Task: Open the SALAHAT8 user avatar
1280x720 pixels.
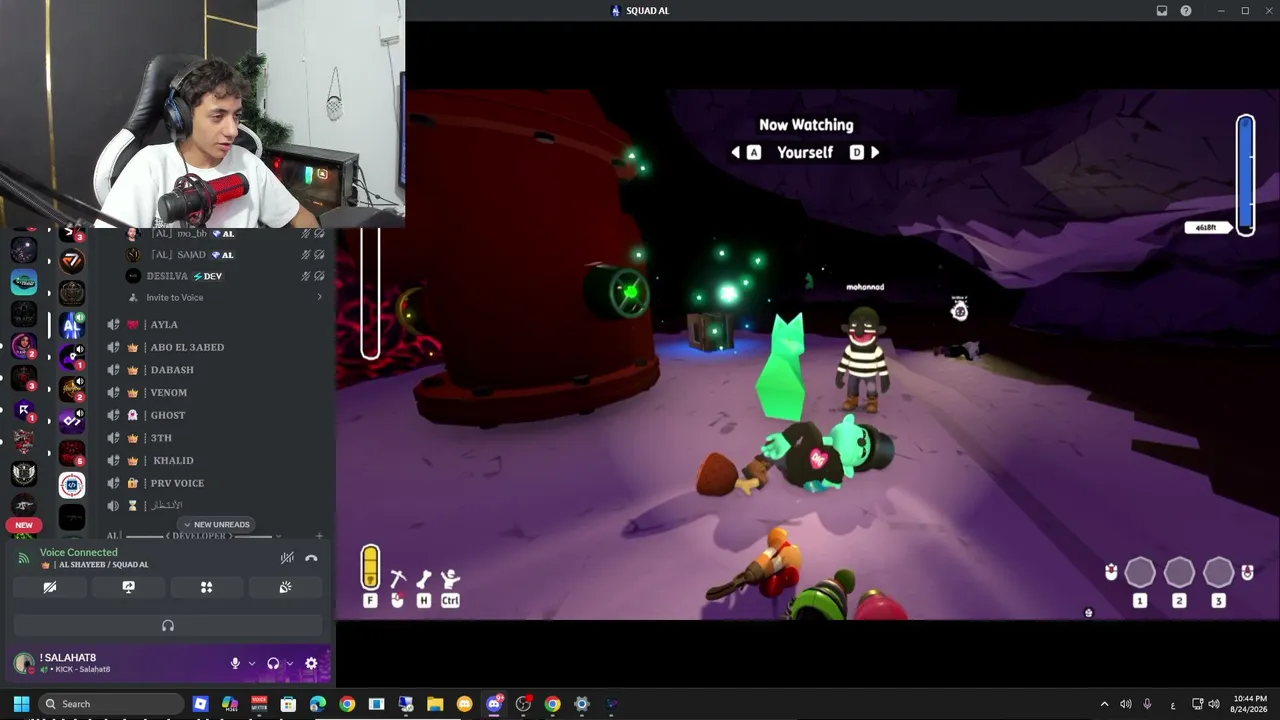Action: 24,663
